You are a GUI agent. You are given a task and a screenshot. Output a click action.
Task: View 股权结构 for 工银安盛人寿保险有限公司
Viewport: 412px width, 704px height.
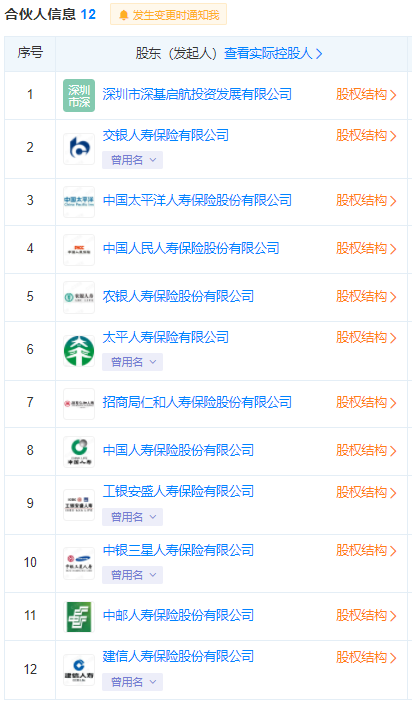366,493
